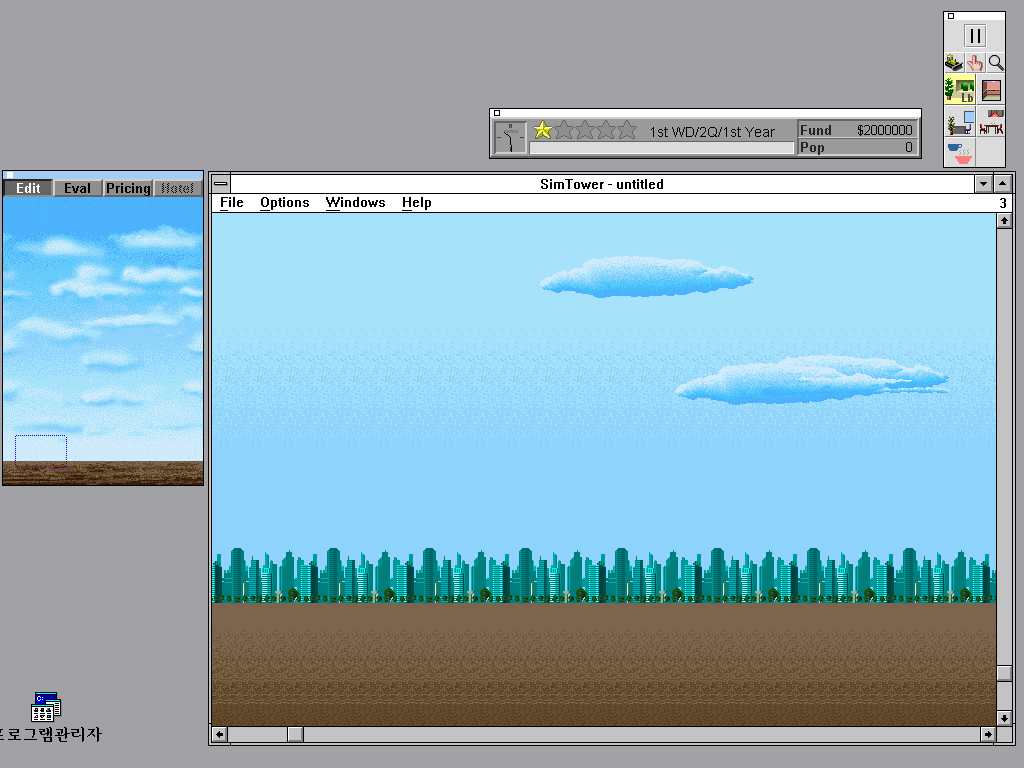Select the floor/stairs build tool

[991, 89]
